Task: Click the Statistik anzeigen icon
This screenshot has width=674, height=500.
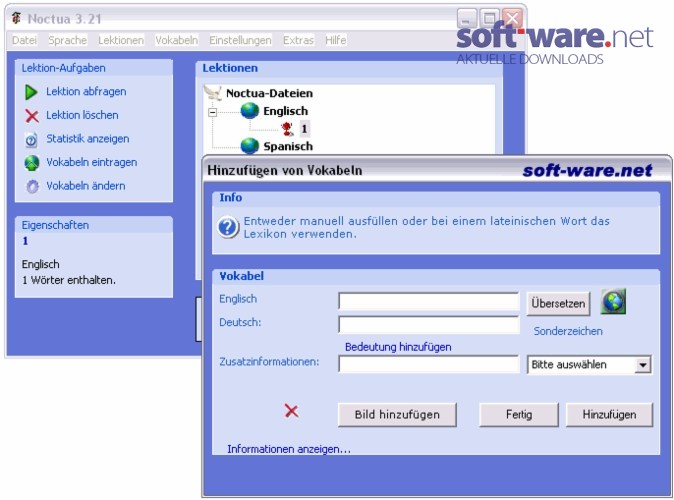Action: point(31,139)
